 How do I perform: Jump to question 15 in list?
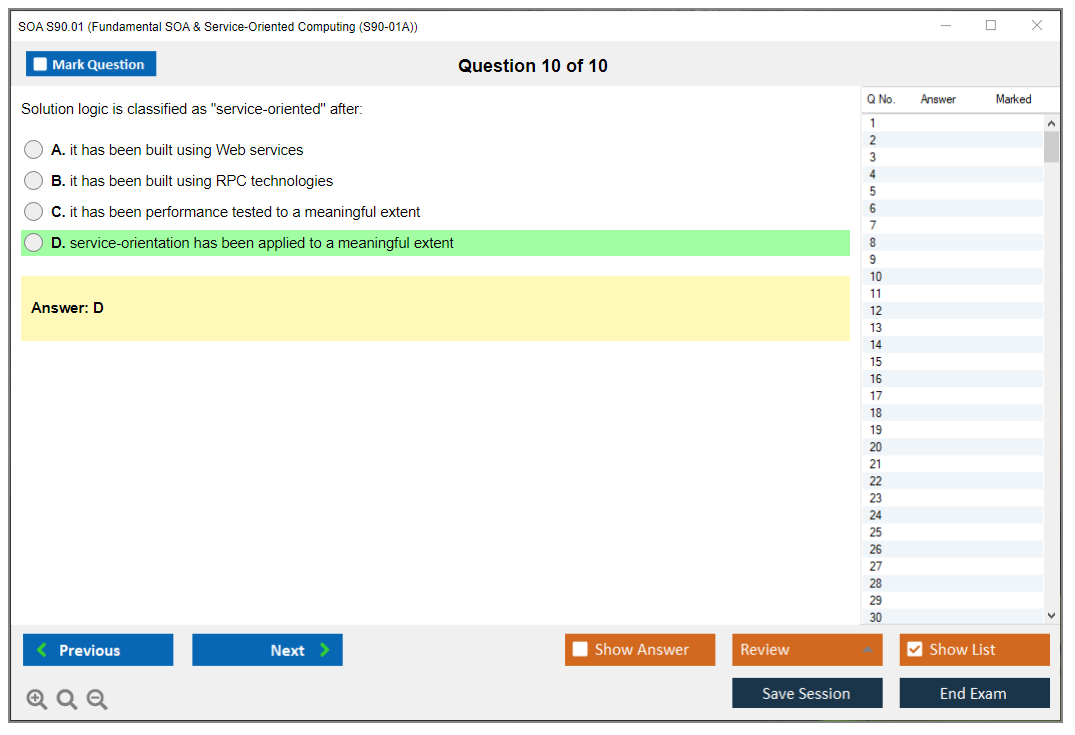coord(876,362)
